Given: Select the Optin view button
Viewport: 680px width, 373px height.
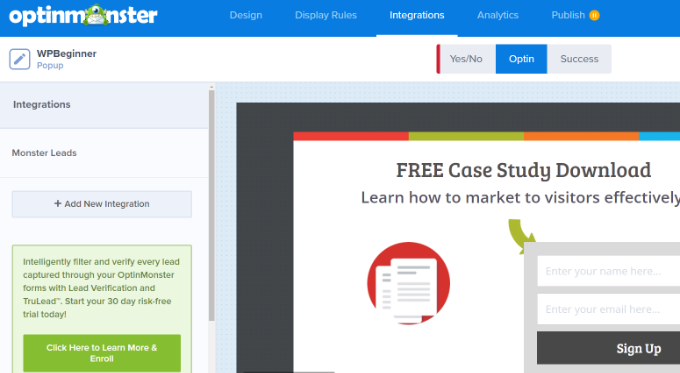Looking at the screenshot, I should coord(521,59).
